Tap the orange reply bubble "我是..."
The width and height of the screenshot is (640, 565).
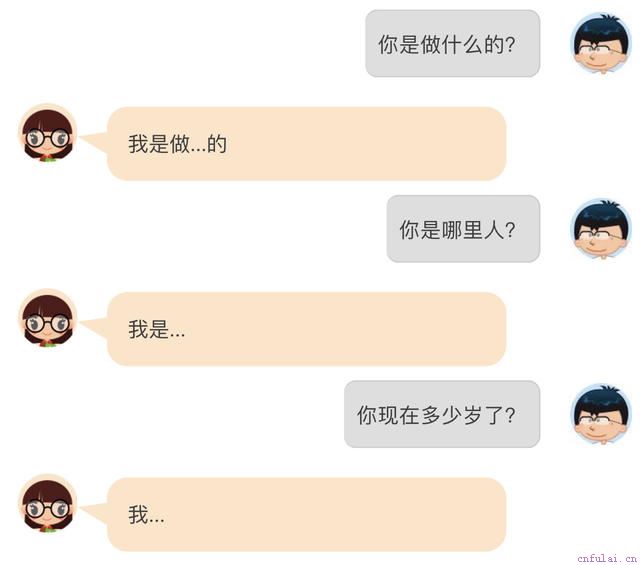coord(307,329)
